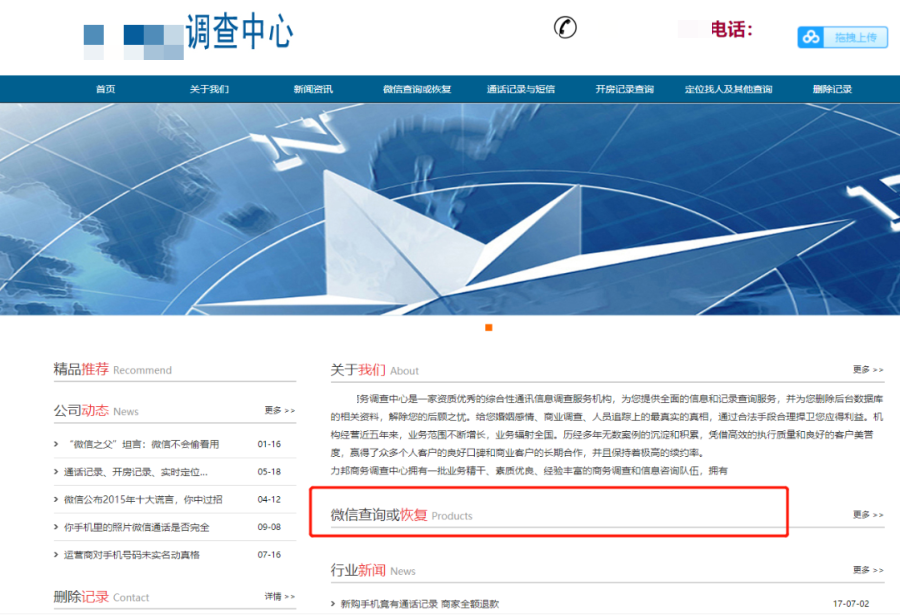Click the 调查中心 logo in the header

[238, 33]
